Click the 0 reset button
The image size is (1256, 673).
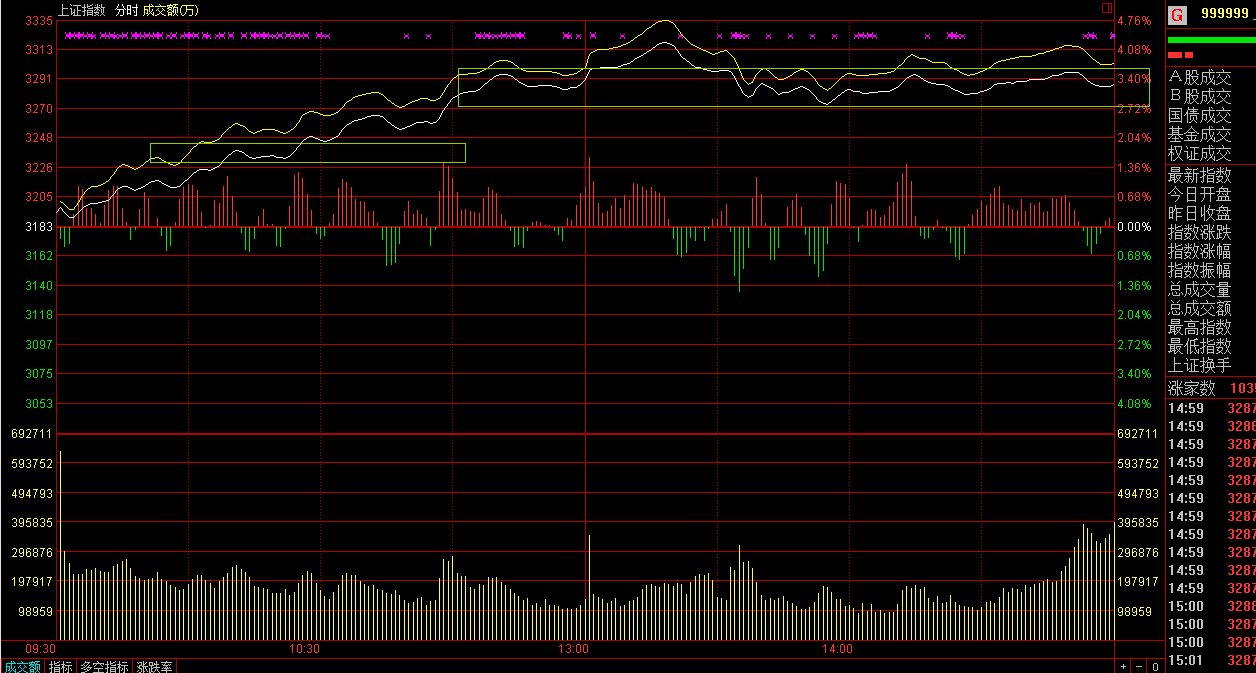(1155, 666)
